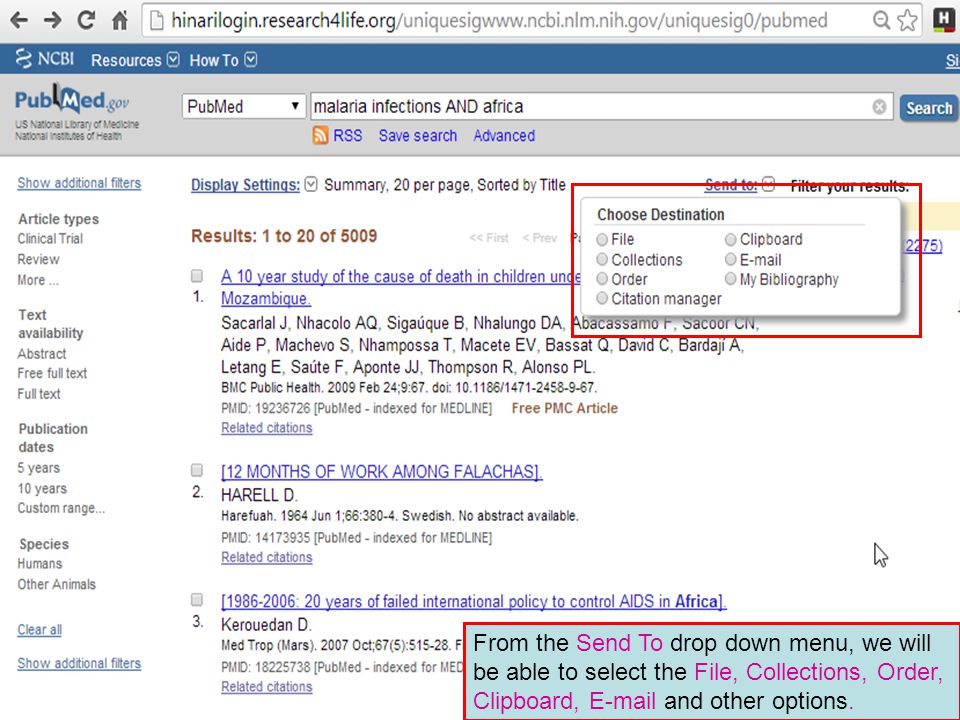Screen dimensions: 960x720
Task: Filter by Full text availability
Action: coord(39,394)
